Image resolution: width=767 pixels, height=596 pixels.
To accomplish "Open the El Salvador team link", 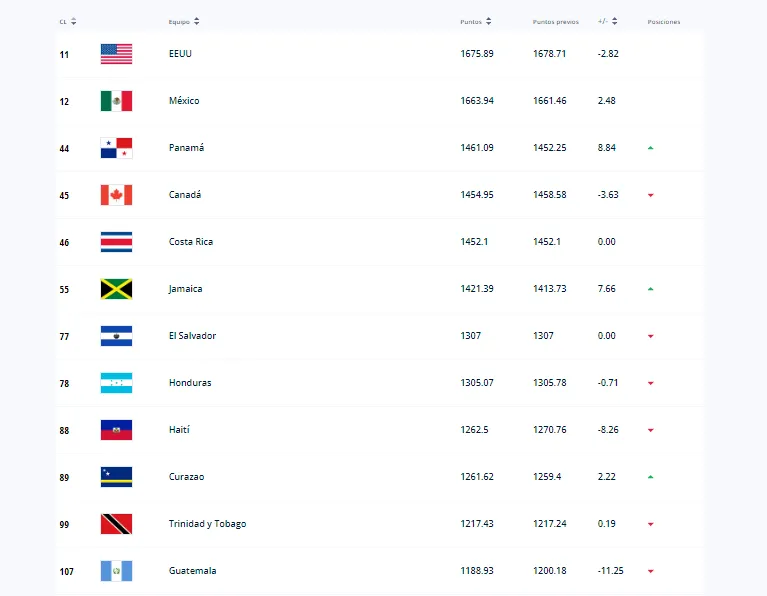I will coord(192,336).
